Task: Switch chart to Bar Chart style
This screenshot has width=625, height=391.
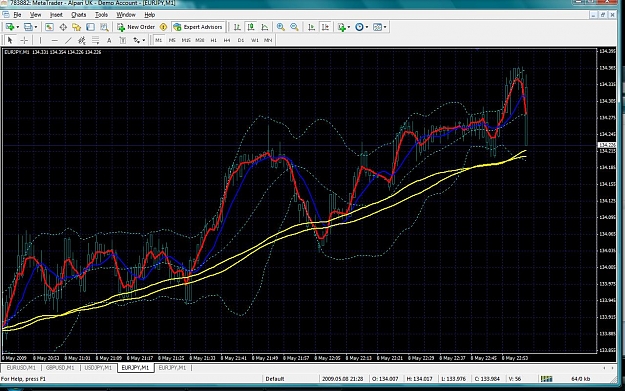Action: [237, 27]
